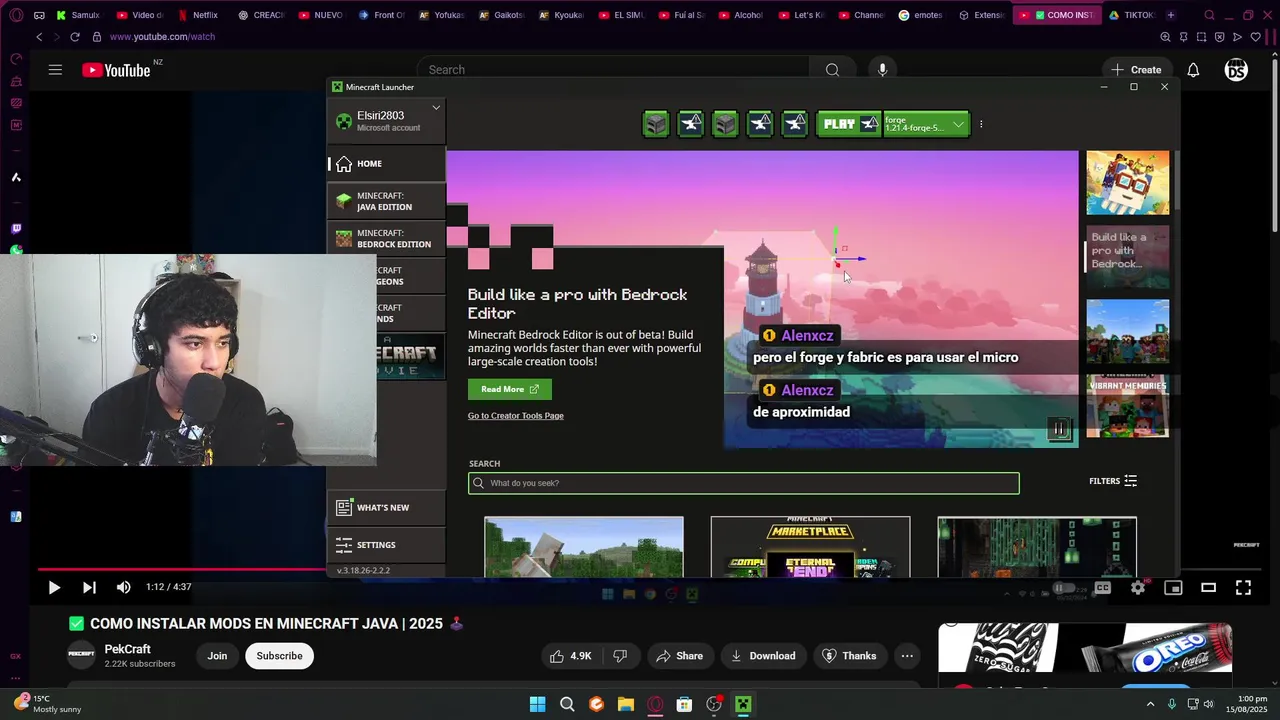
Task: Go back in browser history
Action: 39,37
